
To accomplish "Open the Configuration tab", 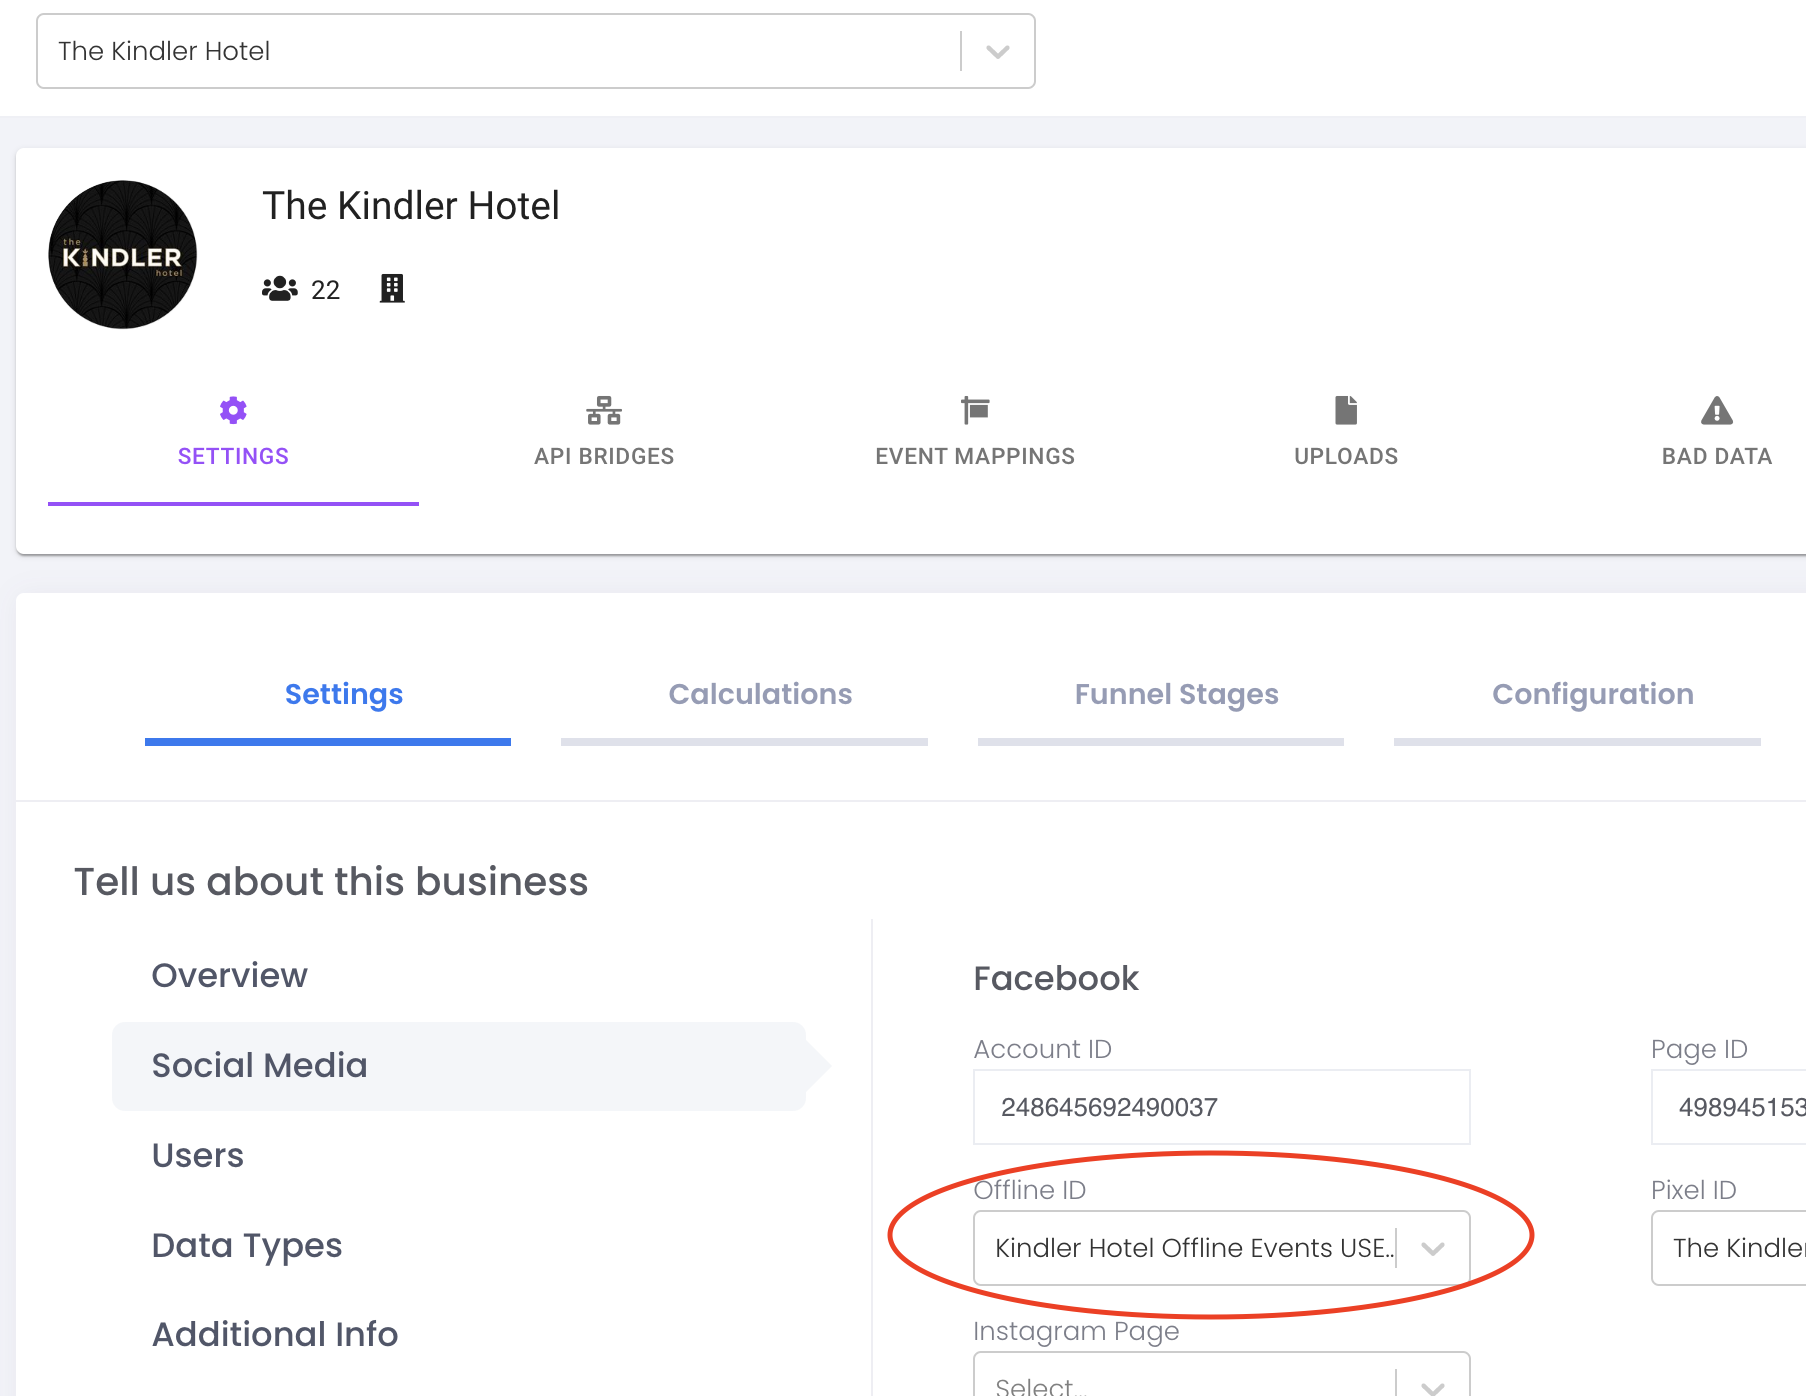I will (x=1592, y=695).
